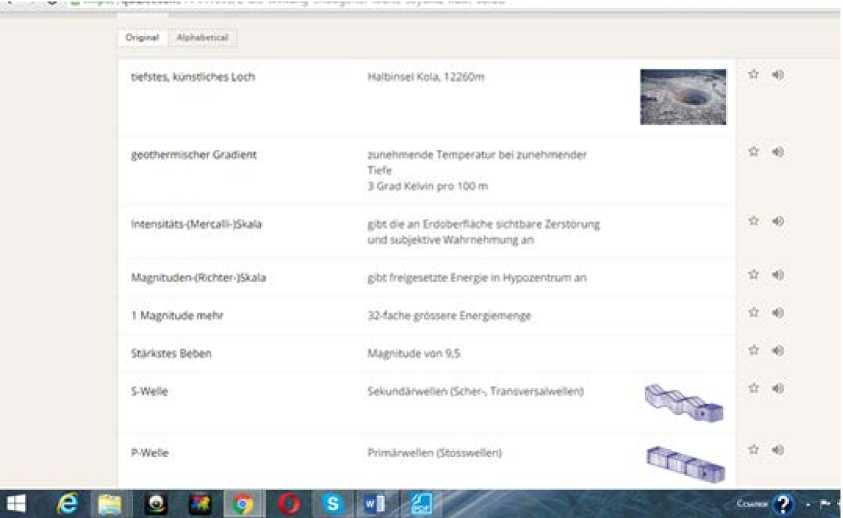
Task: Open the flag notification icon in the tray
Action: click(825, 504)
